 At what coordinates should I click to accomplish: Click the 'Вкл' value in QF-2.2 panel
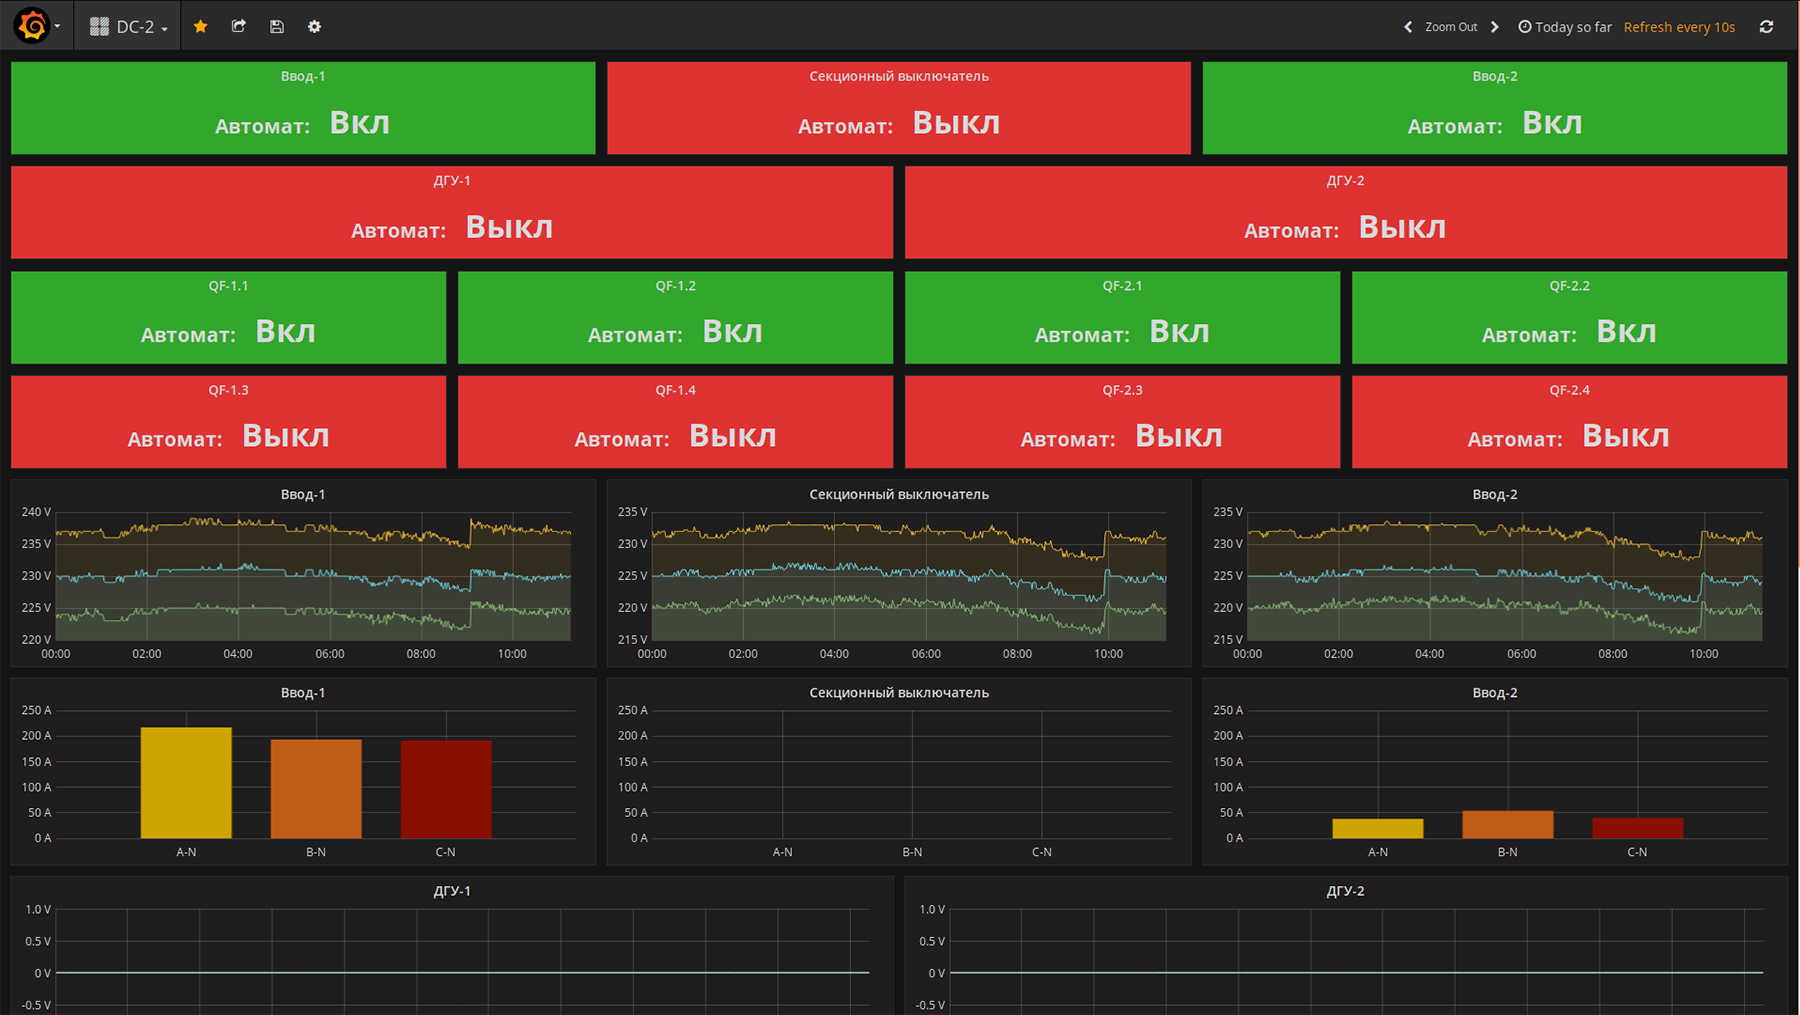1627,332
